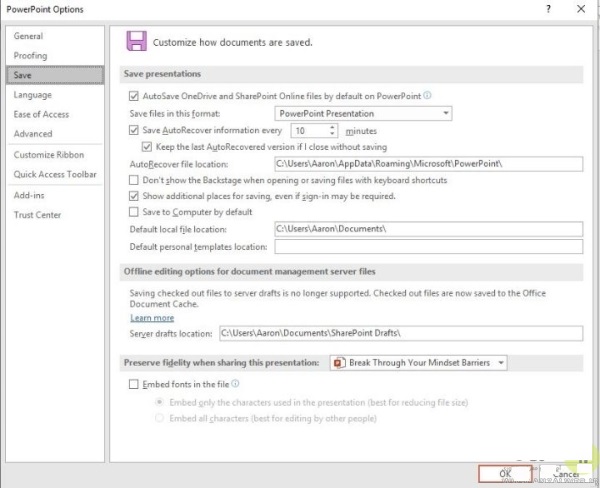Click the Default local file location field
Screen dimensions: 600x488
pos(427,229)
